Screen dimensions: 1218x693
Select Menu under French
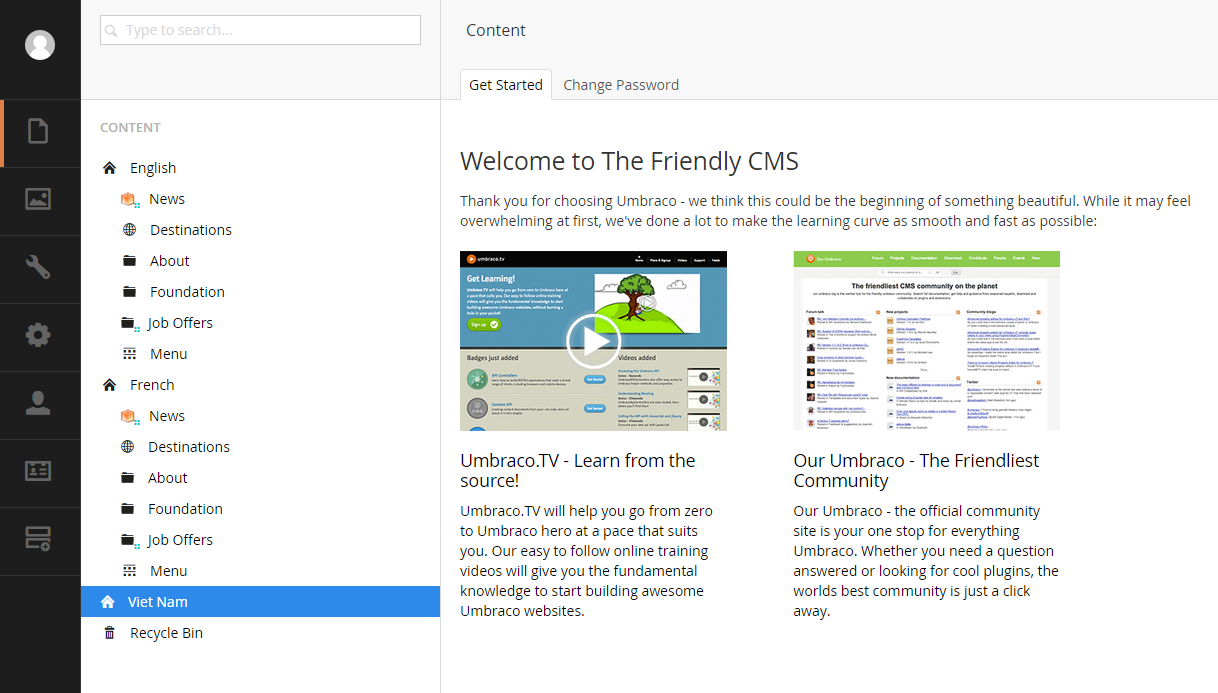(x=169, y=571)
